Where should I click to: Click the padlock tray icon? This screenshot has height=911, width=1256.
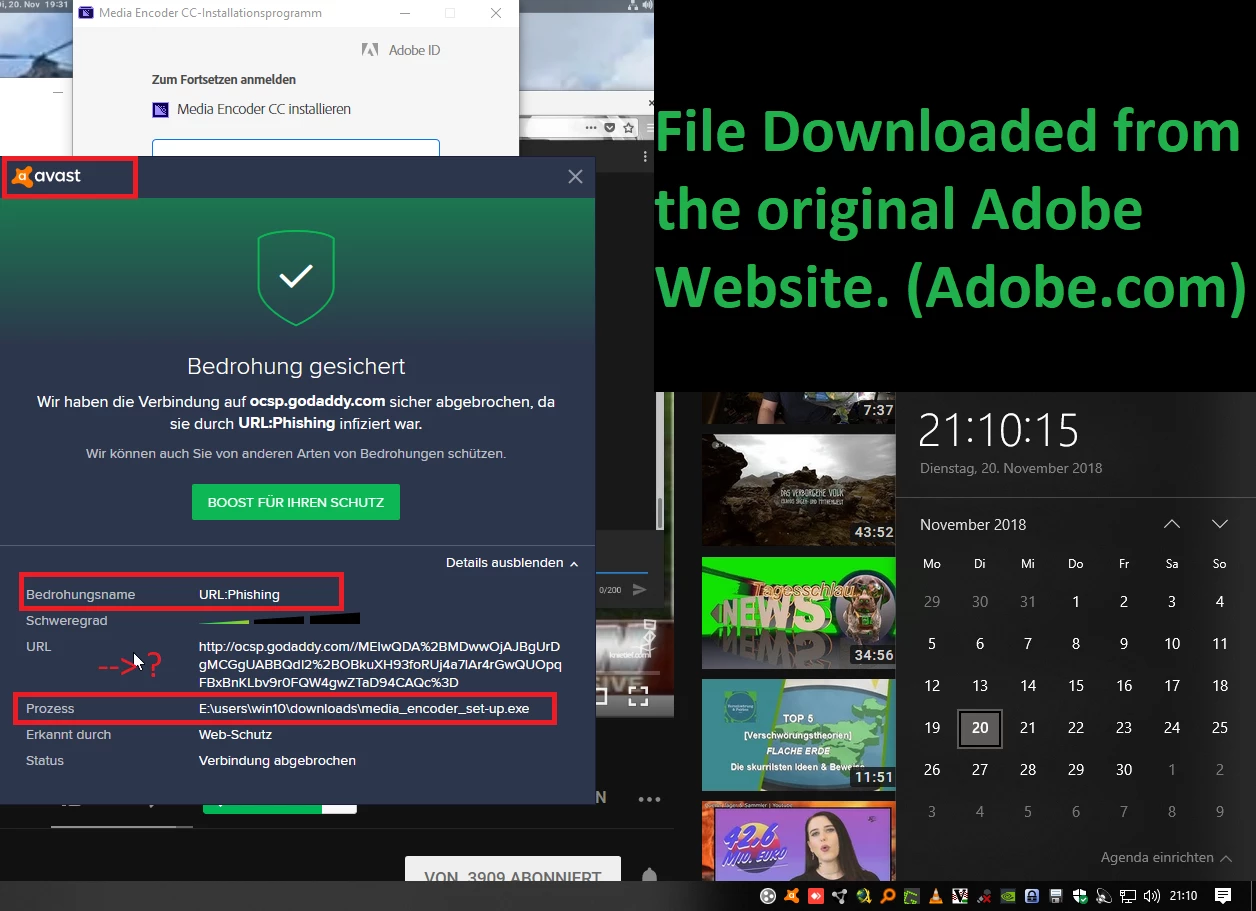tap(1031, 896)
